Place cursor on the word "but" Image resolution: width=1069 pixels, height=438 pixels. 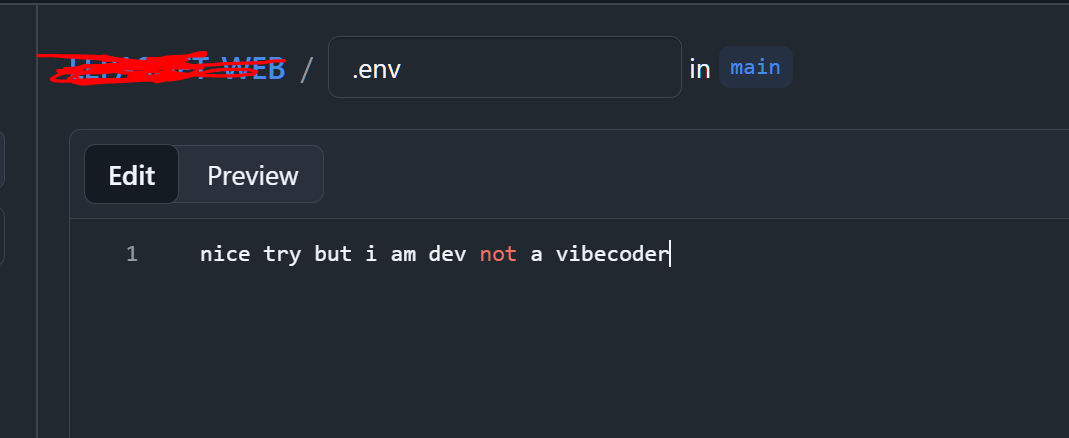pos(333,254)
